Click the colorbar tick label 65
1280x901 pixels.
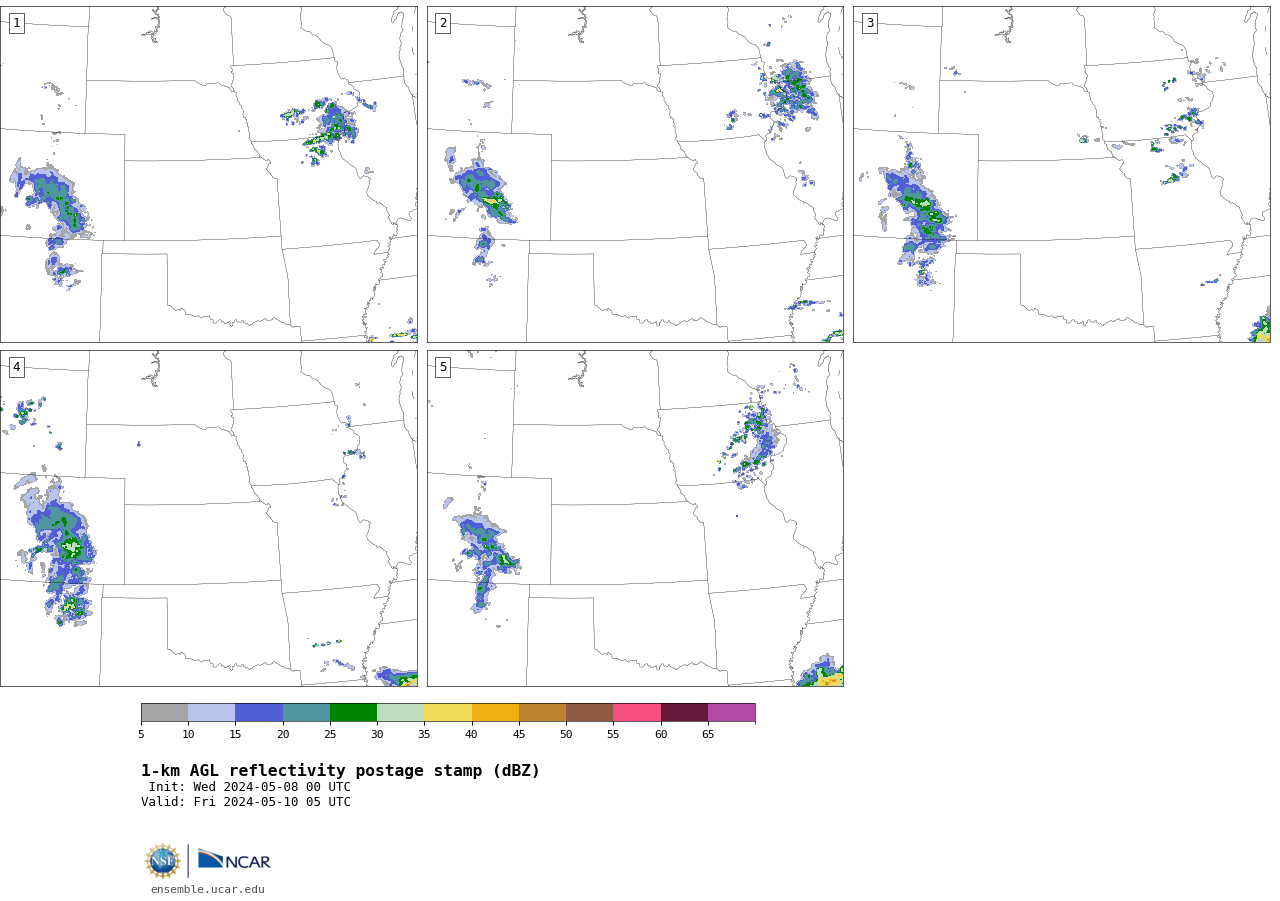tap(708, 735)
